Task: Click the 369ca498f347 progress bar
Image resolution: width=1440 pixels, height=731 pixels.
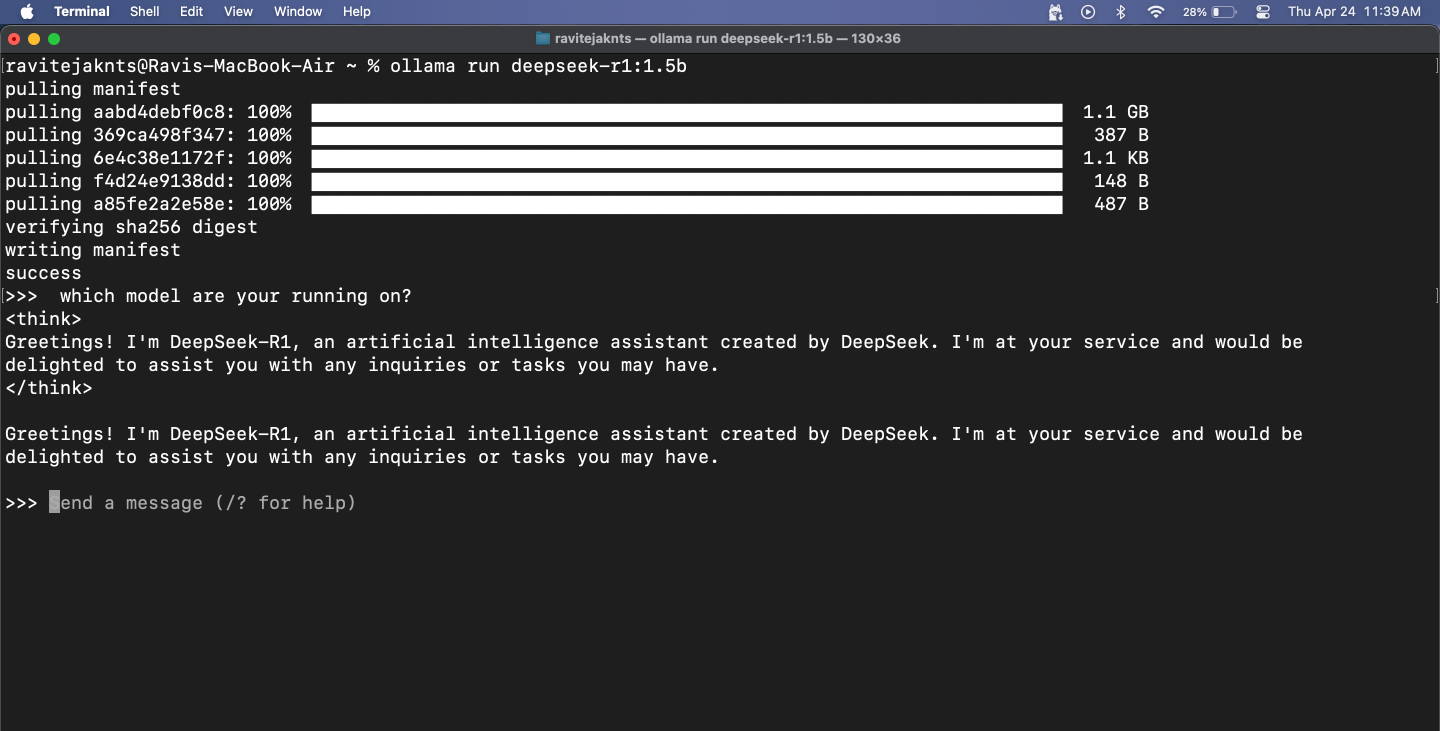Action: click(x=686, y=135)
